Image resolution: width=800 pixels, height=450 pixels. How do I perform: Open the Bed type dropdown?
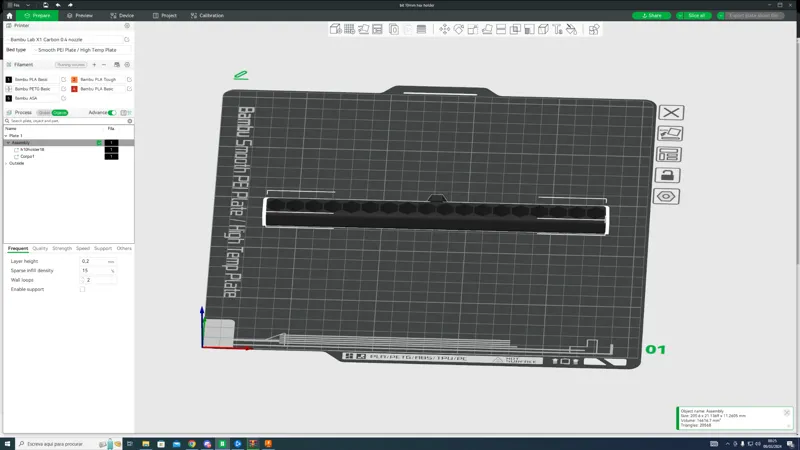(x=82, y=50)
